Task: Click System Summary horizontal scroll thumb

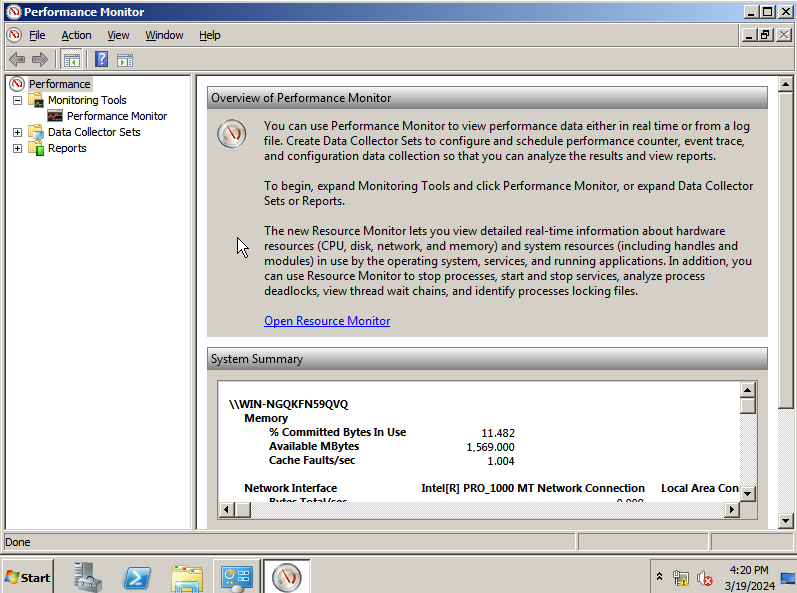Action: 242,509
